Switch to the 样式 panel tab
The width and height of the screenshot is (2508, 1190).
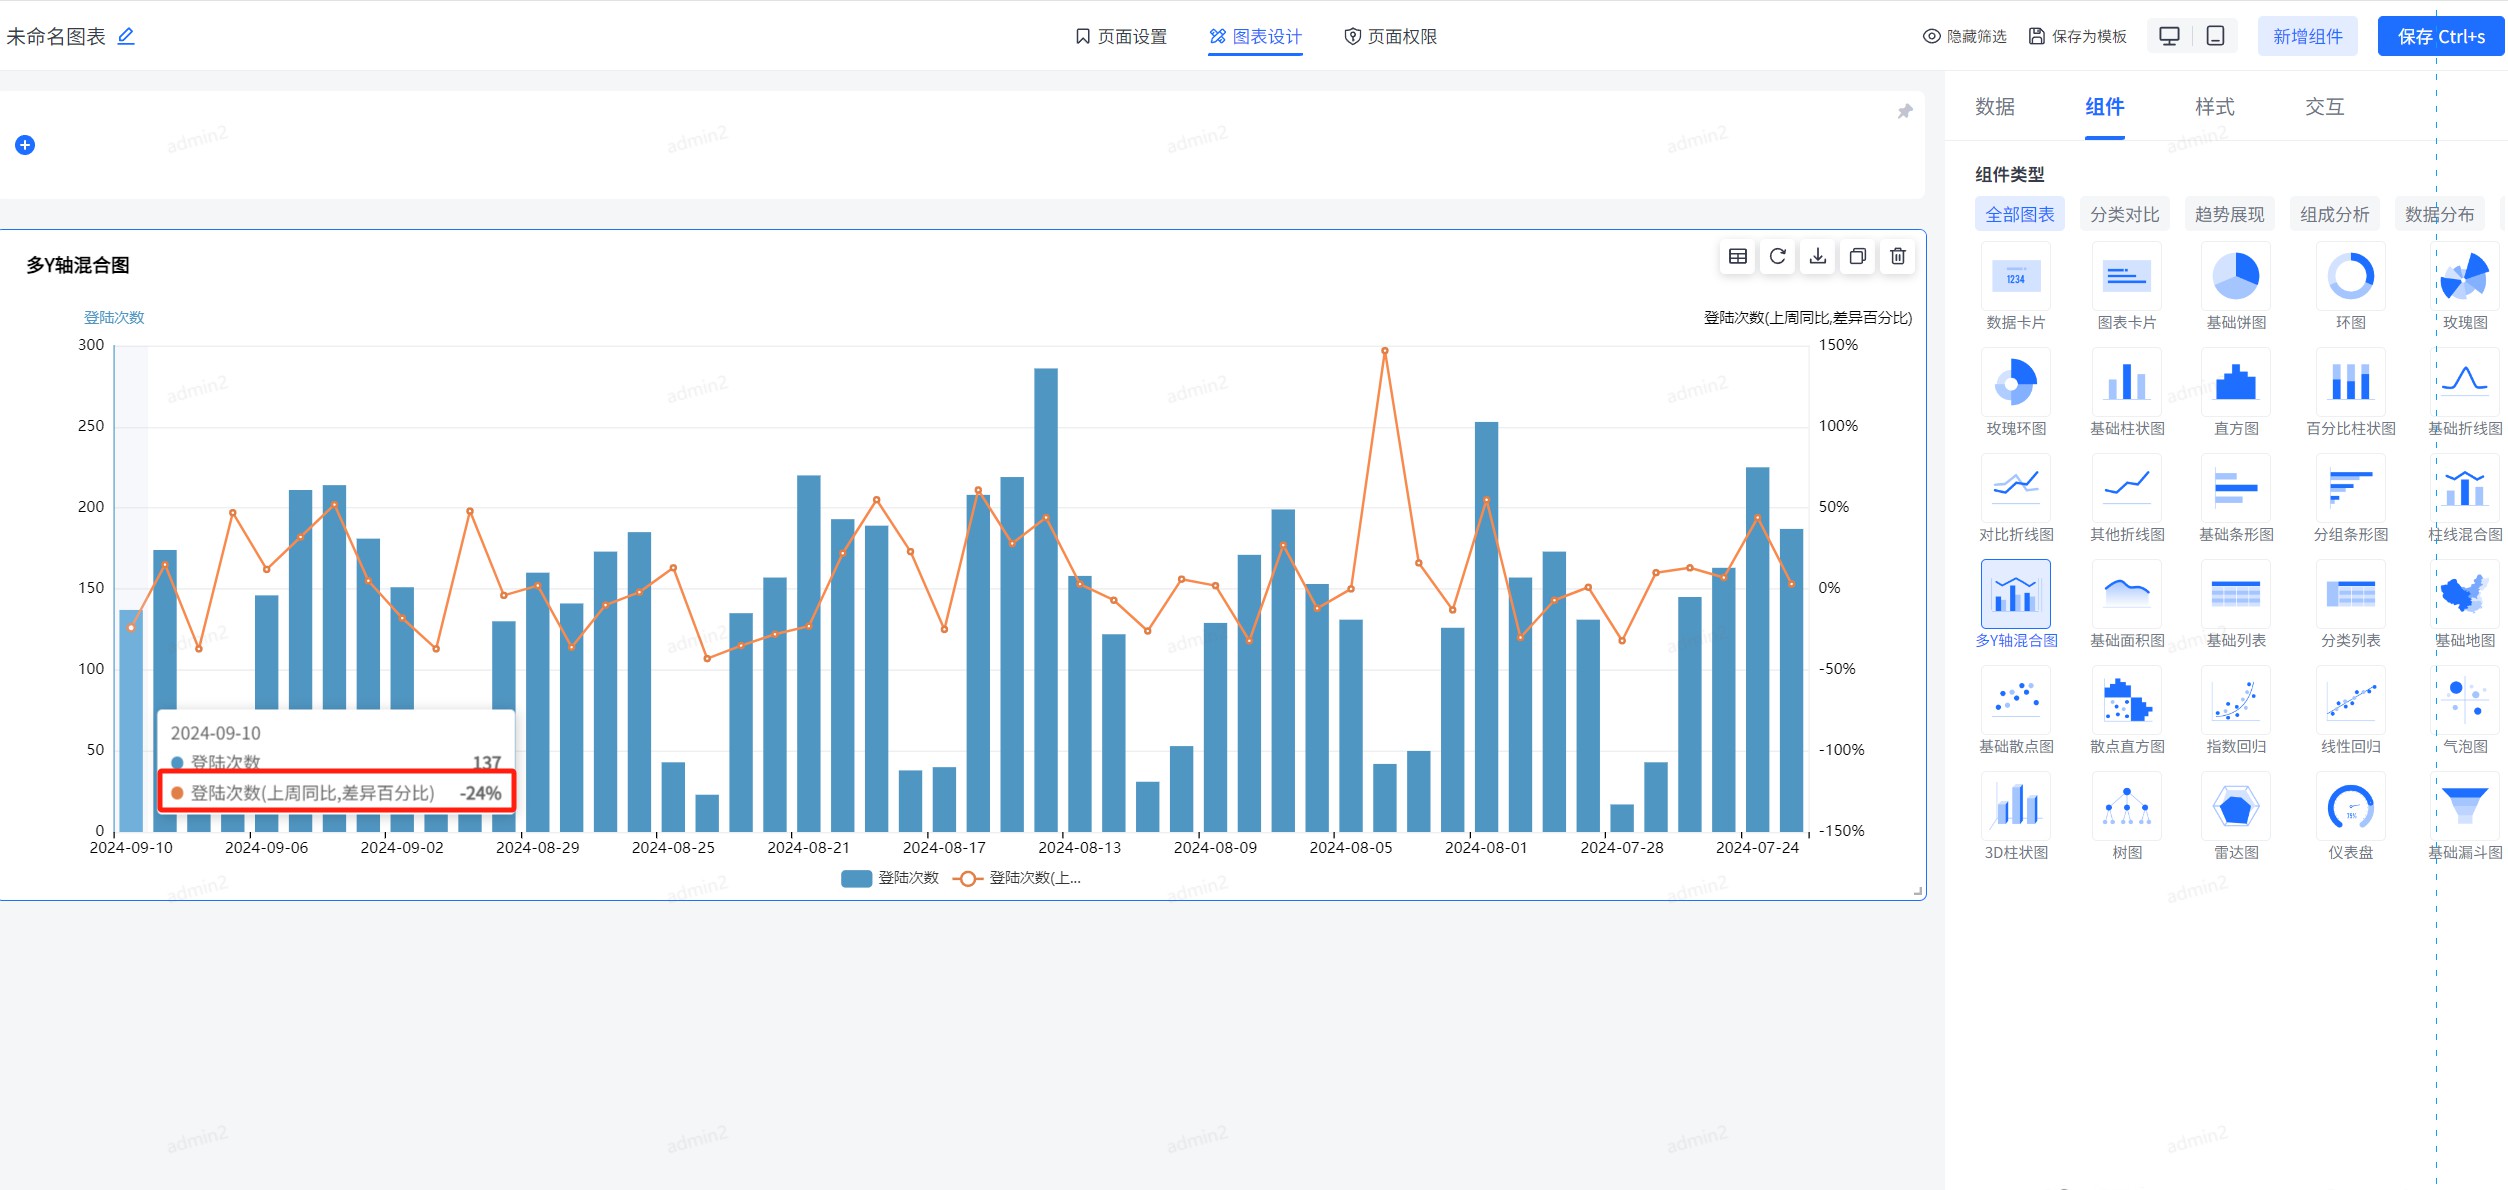click(2215, 107)
